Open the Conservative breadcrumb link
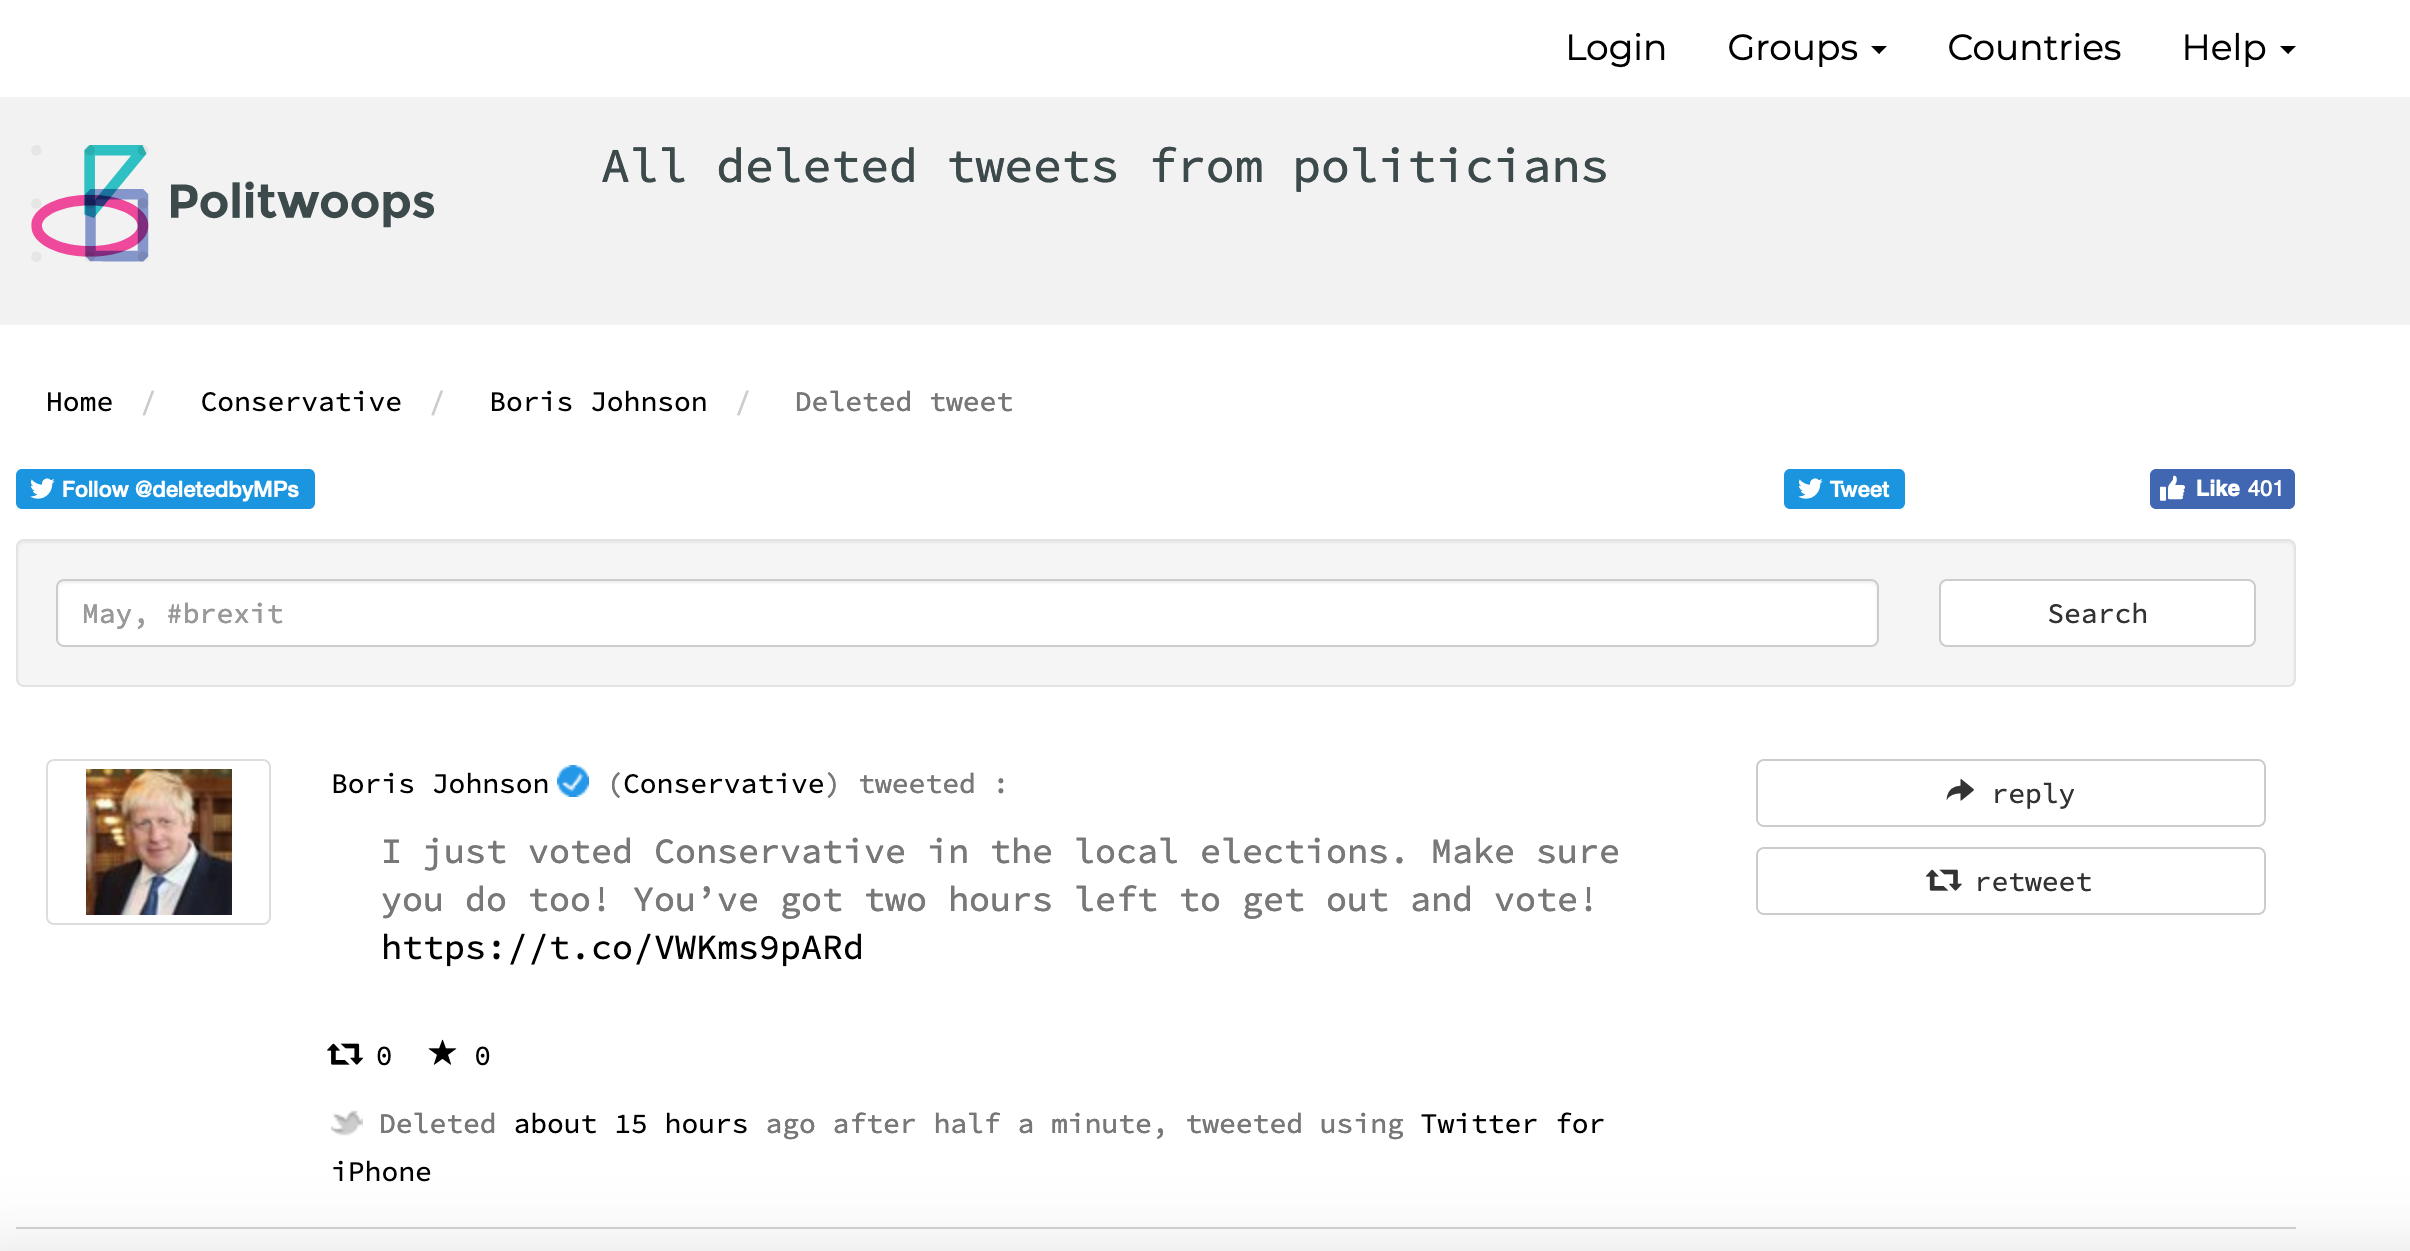This screenshot has width=2410, height=1251. coord(301,402)
